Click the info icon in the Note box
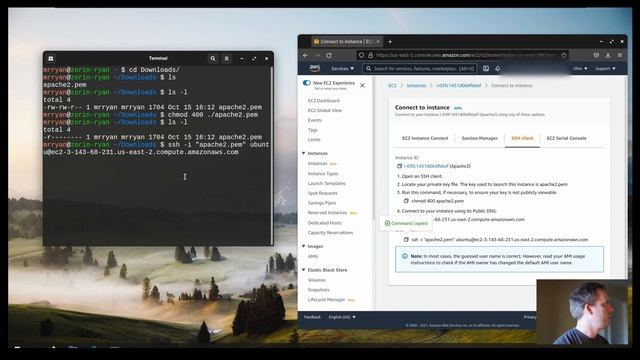The image size is (640, 360). tap(405, 256)
